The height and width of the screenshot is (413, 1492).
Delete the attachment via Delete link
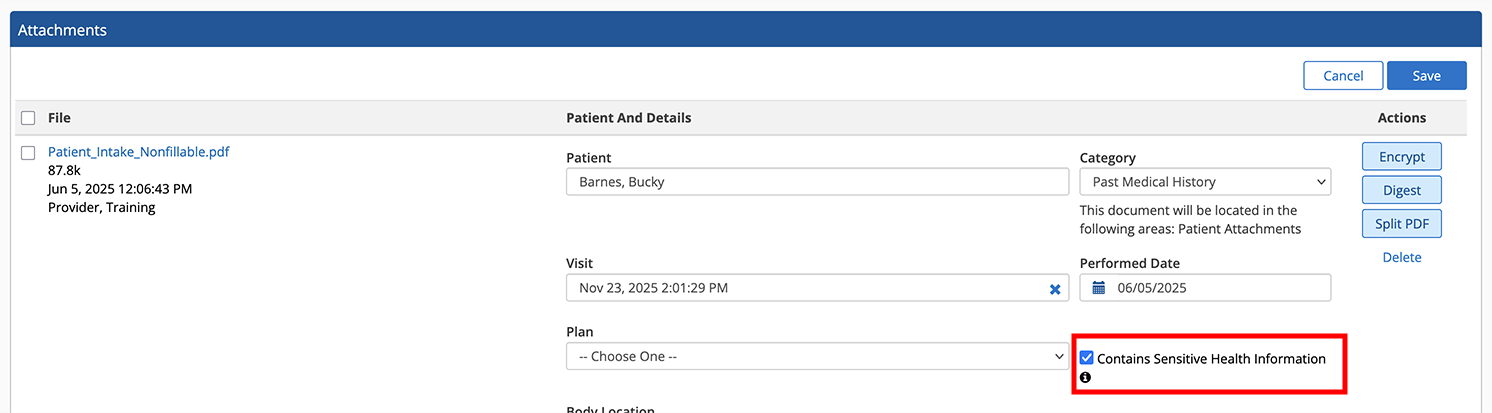coord(1401,258)
